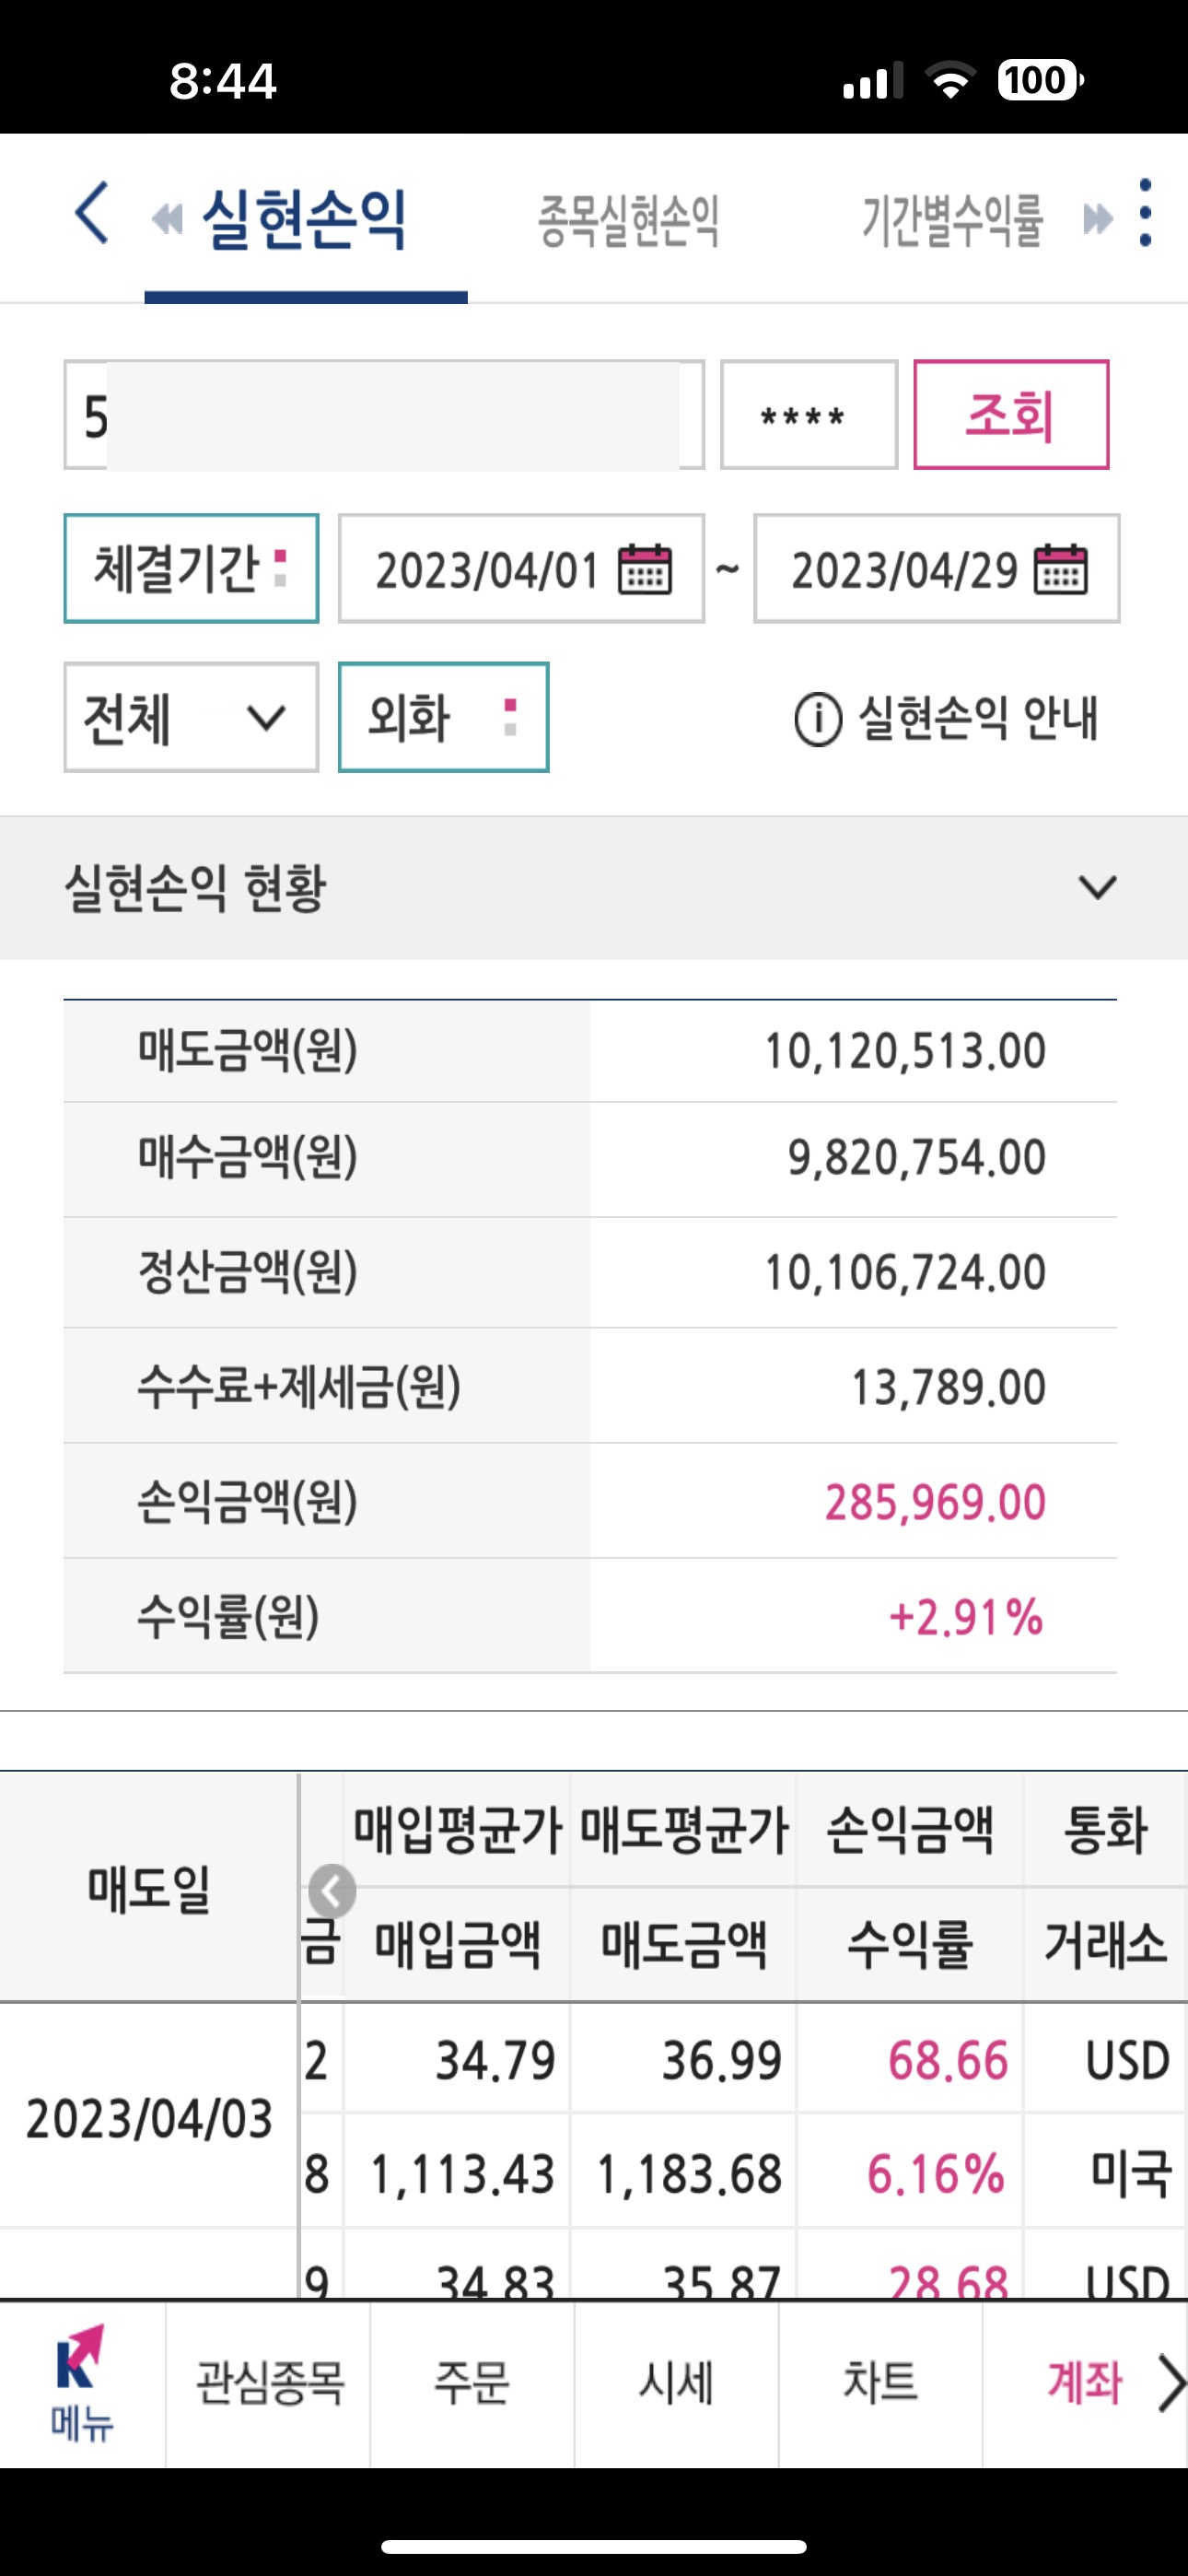Tap the left double-arrow tab scroller
This screenshot has width=1188, height=2576.
(167, 218)
